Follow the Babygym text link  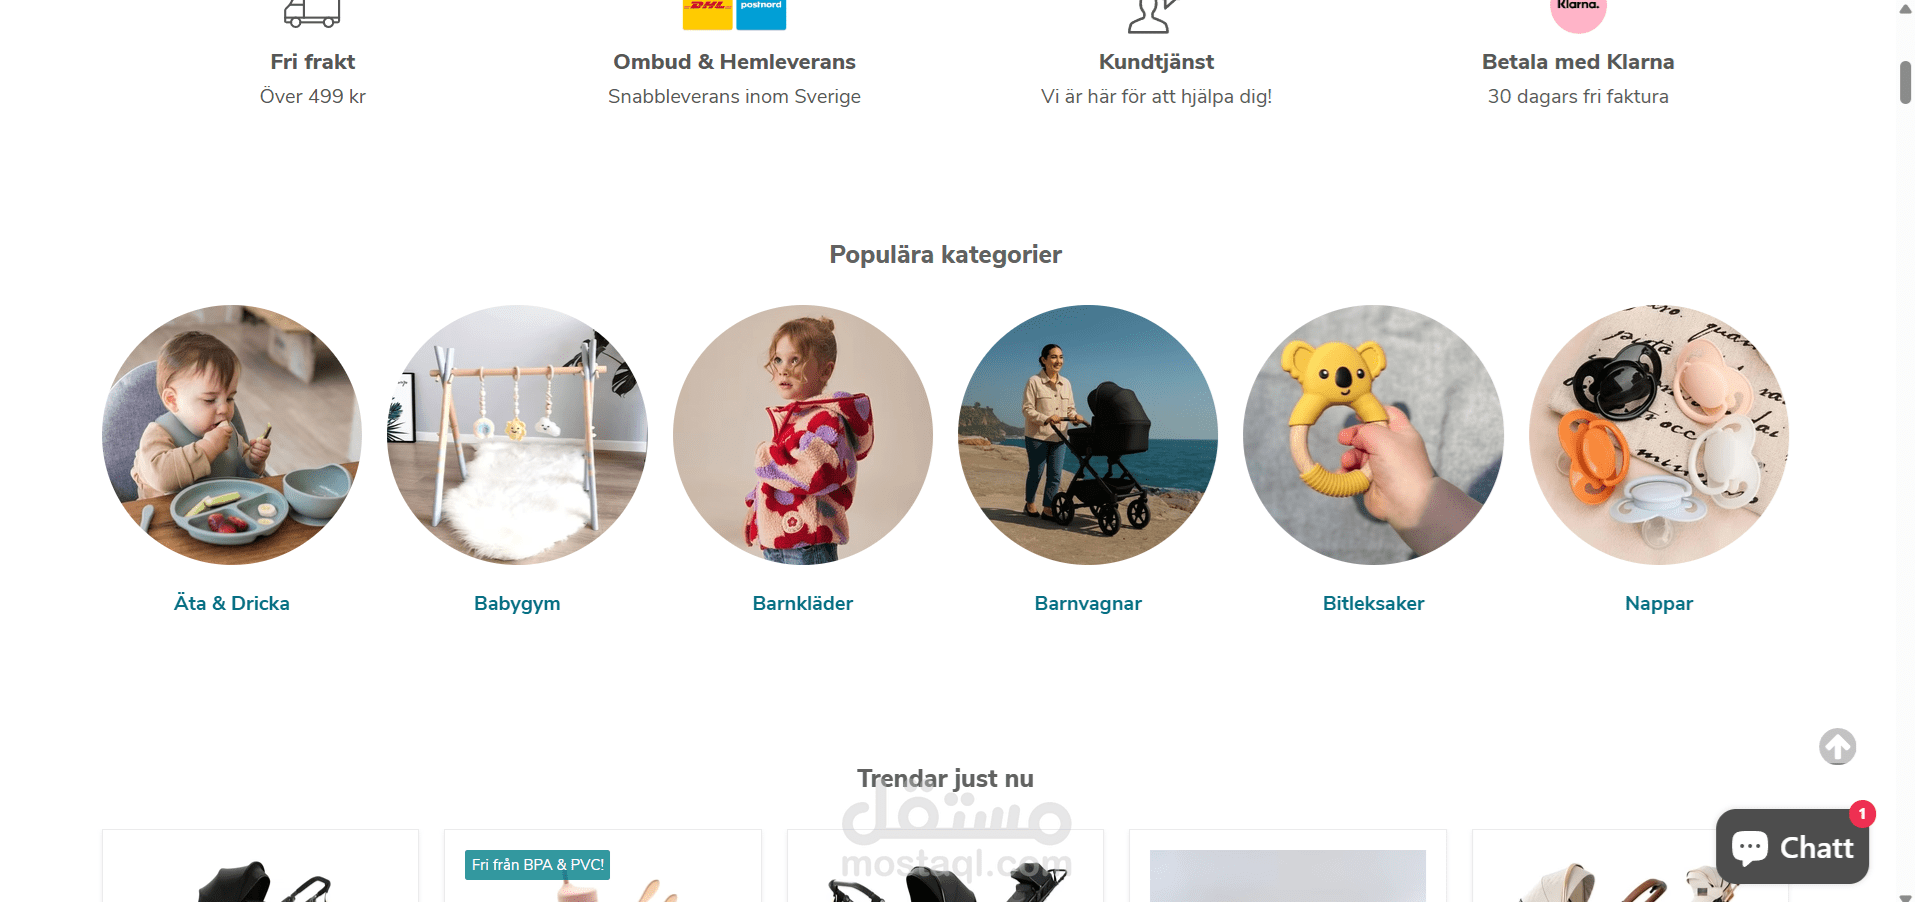pyautogui.click(x=517, y=604)
